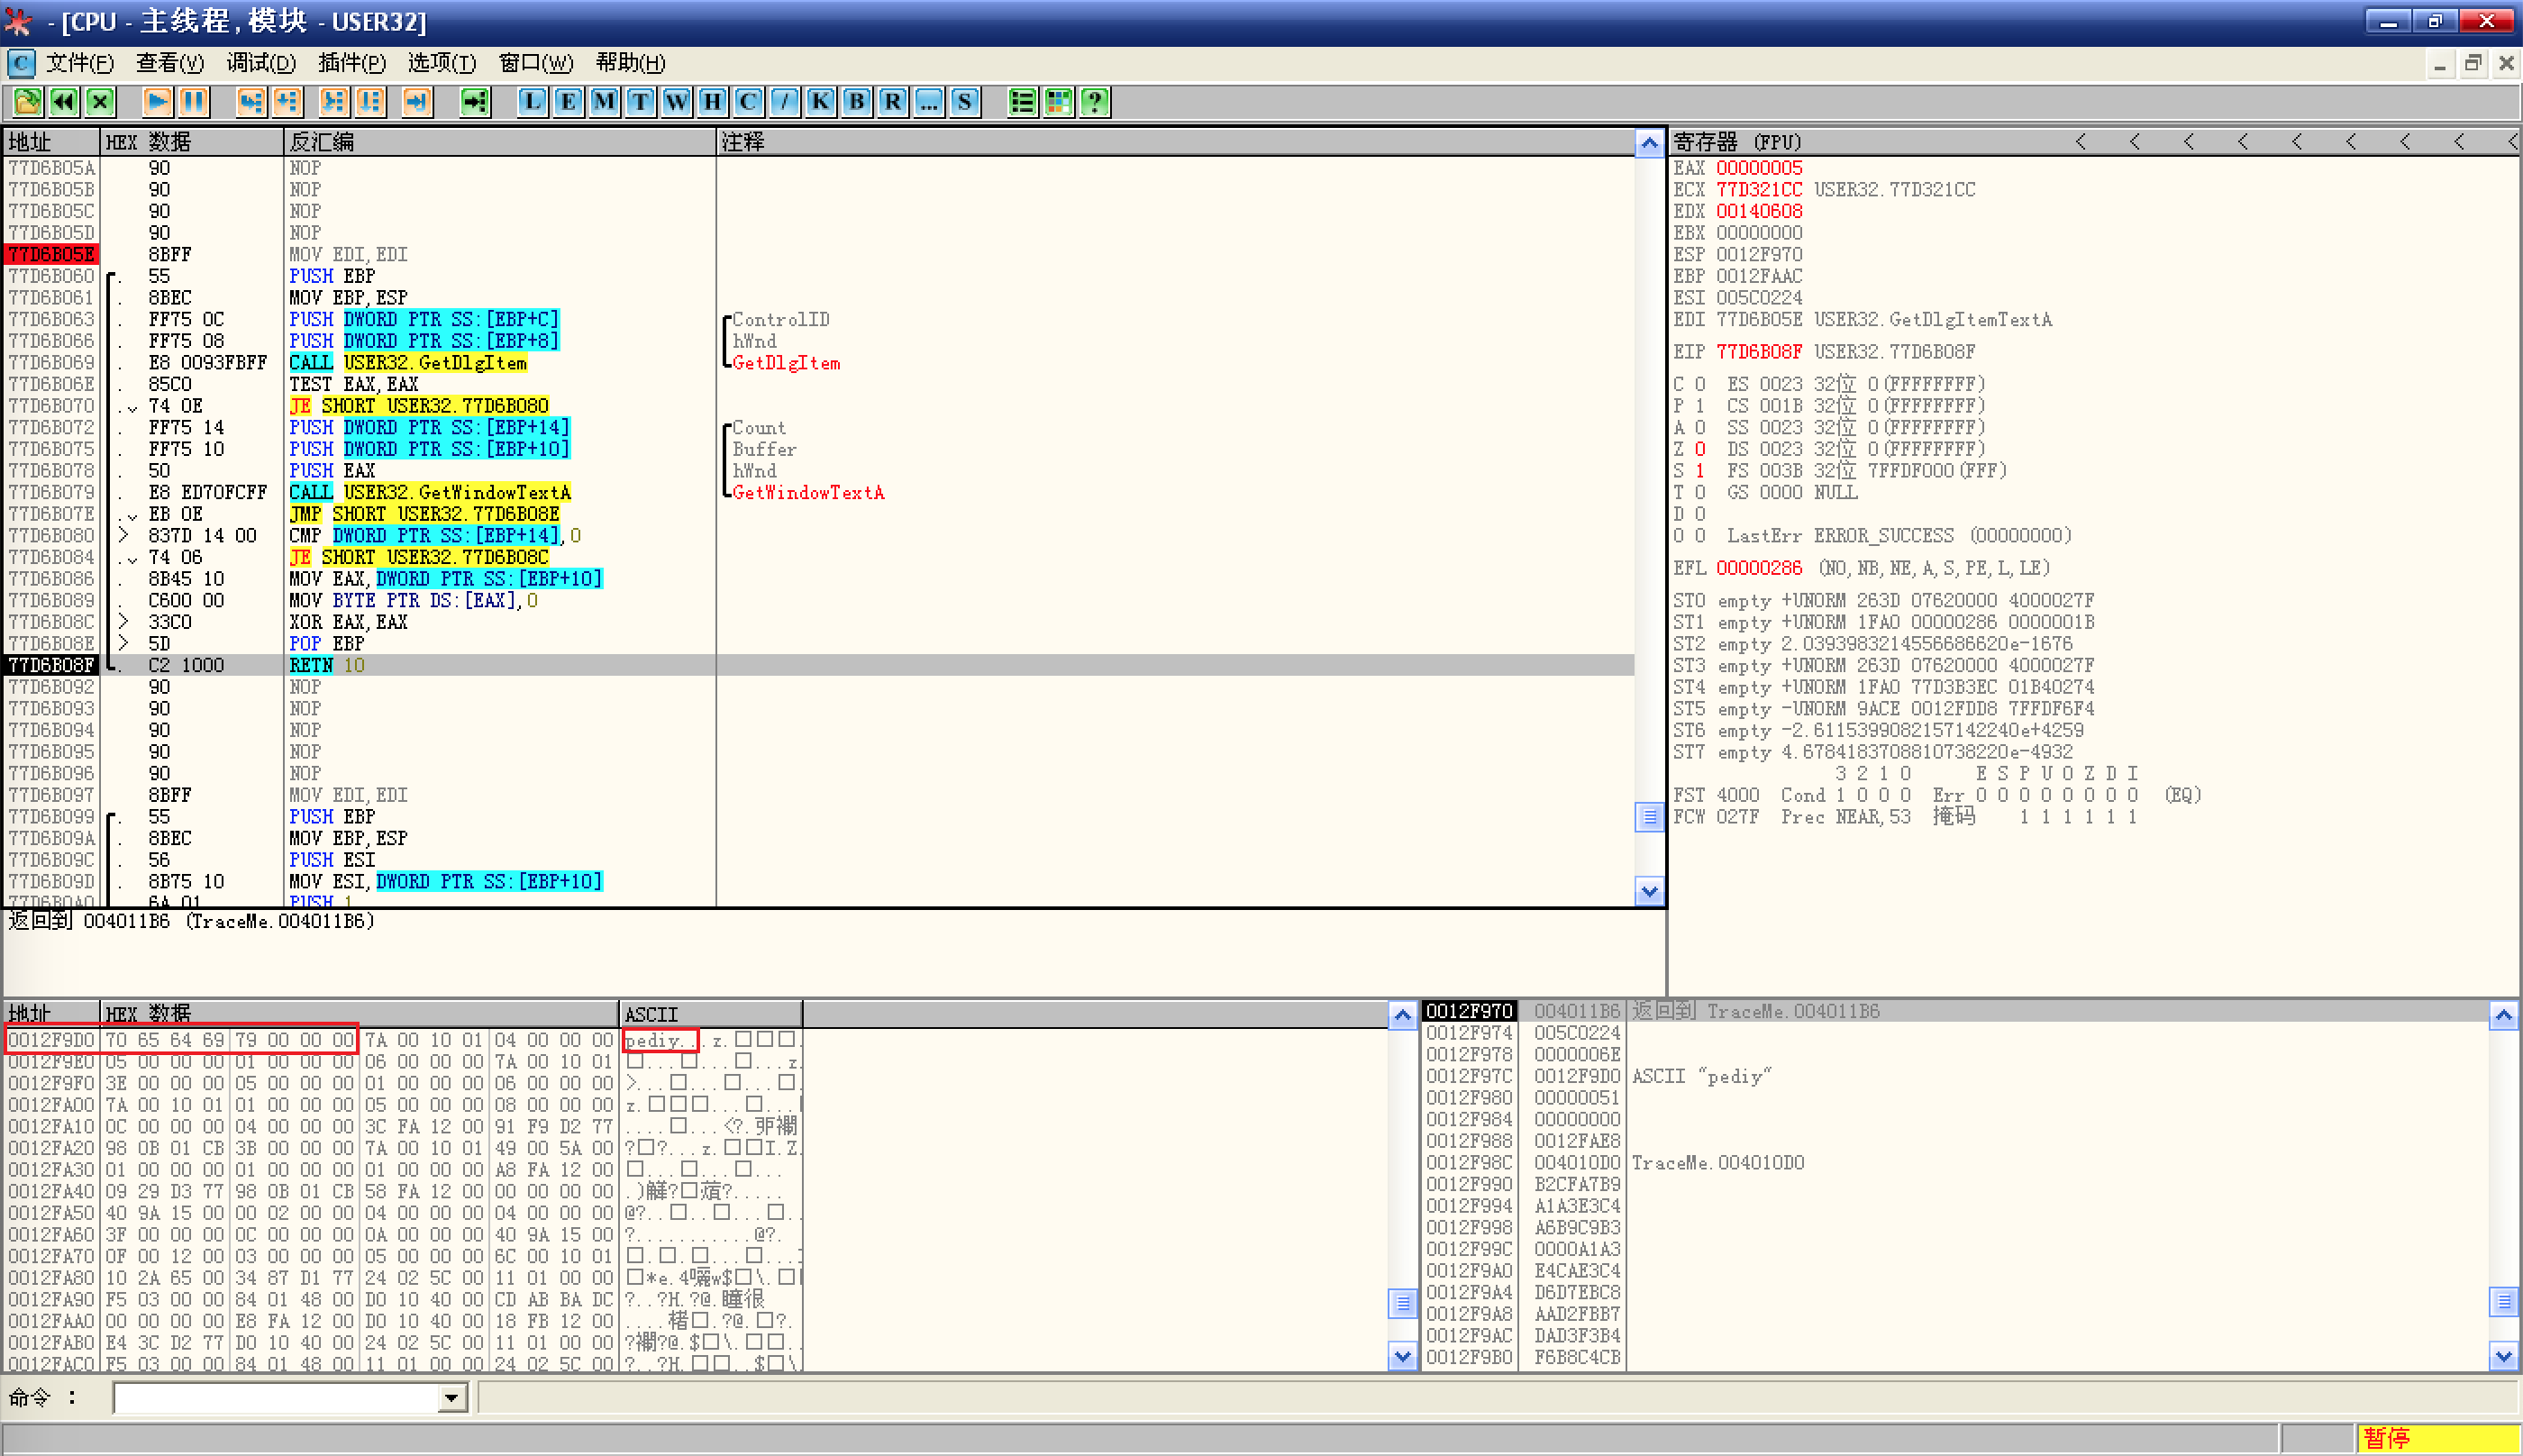Viewport: 2523px width, 1456px height.
Task: Toggle the S flag value in registers
Action: tap(1700, 471)
